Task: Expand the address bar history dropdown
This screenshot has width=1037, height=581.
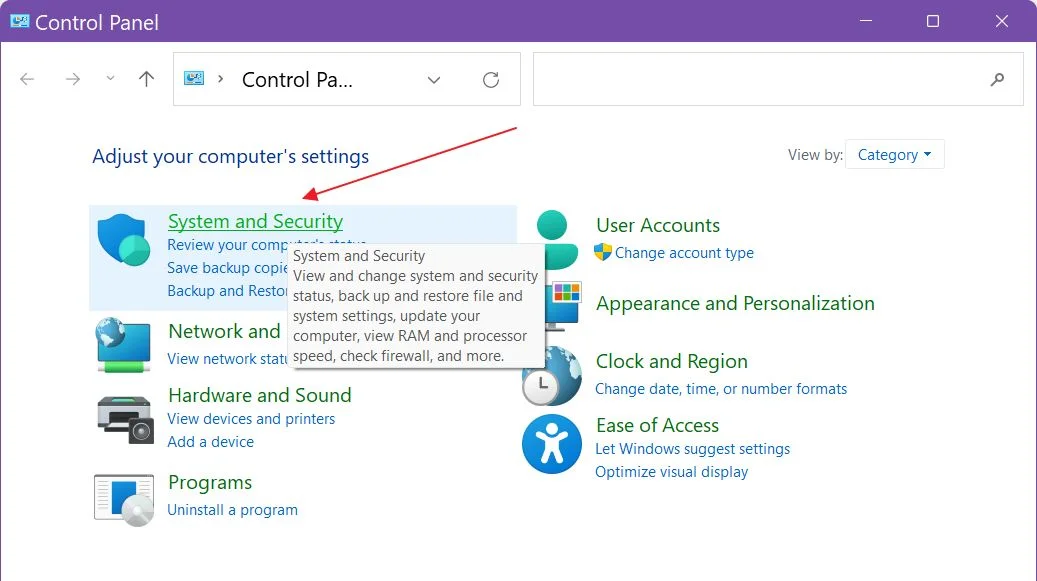Action: pyautogui.click(x=434, y=80)
